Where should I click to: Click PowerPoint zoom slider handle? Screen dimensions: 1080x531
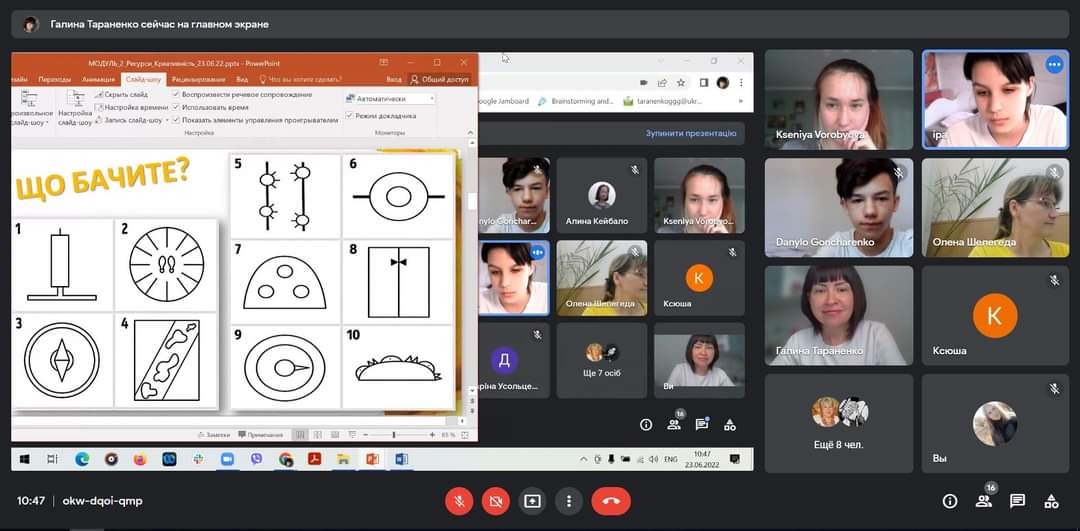click(x=394, y=435)
